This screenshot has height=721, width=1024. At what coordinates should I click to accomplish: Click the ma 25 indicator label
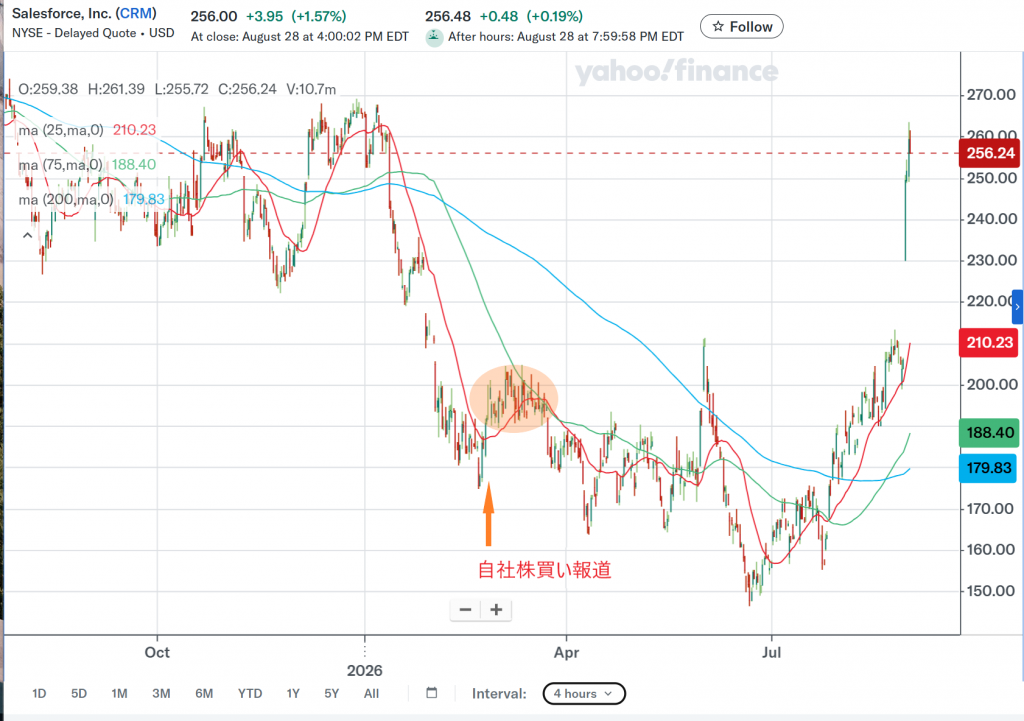tap(61, 130)
